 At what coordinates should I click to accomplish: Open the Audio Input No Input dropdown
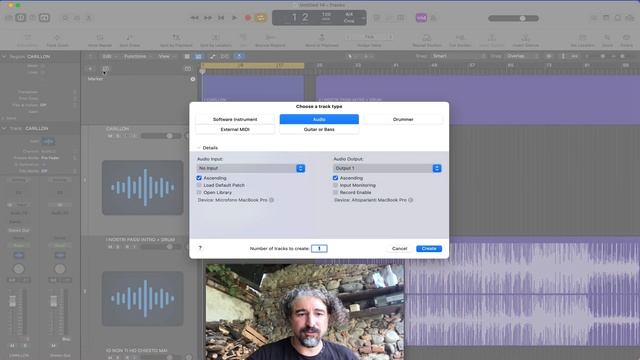[251, 168]
